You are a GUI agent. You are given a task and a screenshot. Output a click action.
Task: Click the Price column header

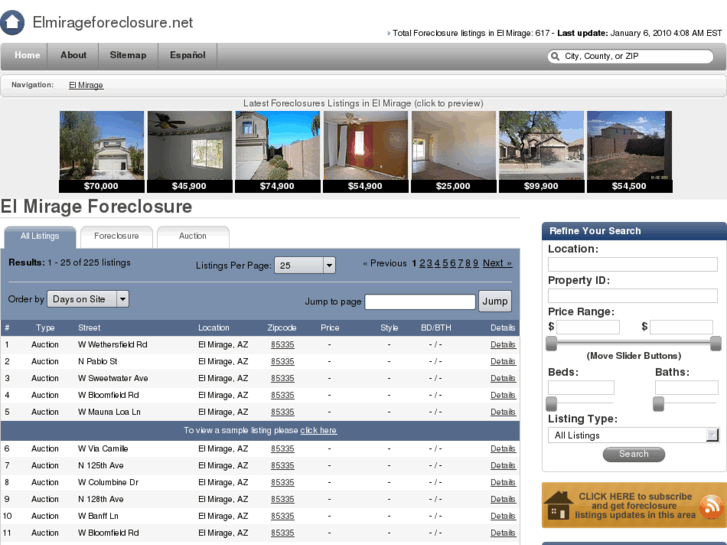[x=330, y=328]
